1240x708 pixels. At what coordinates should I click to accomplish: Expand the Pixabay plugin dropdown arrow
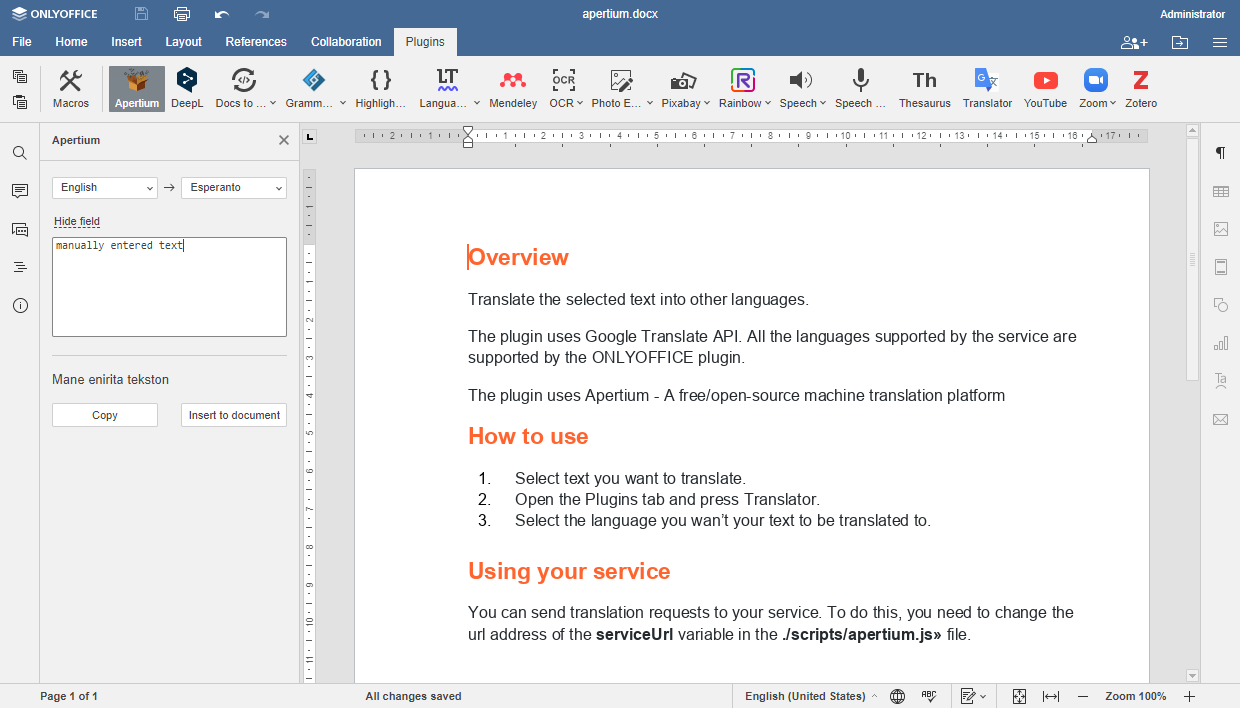707,103
